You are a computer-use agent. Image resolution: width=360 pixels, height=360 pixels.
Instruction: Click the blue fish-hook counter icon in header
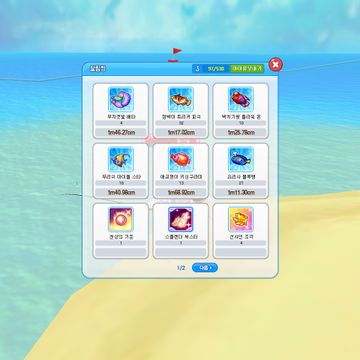197,69
